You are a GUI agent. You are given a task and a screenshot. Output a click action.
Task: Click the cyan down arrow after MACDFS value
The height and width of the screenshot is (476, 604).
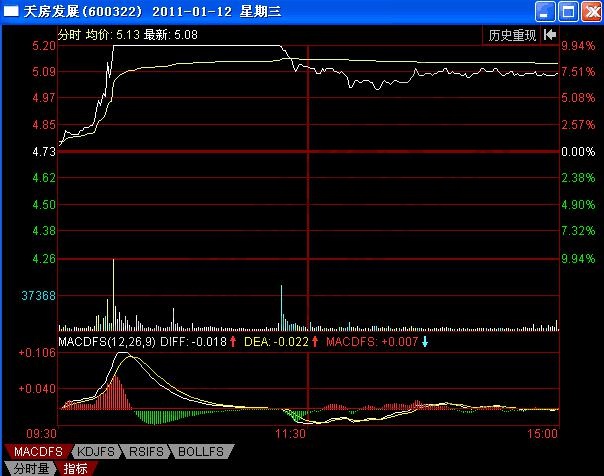[425, 342]
